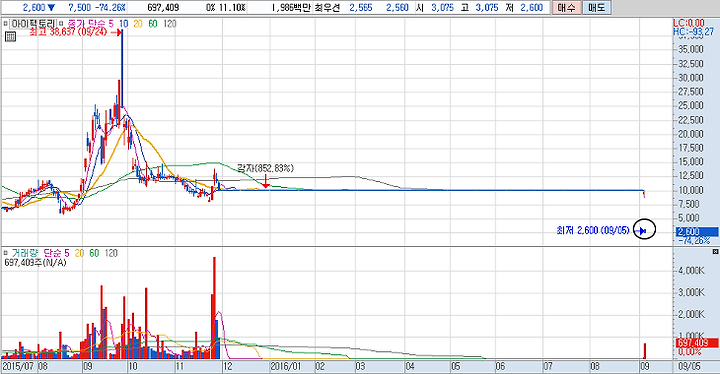Image resolution: width=720 pixels, height=374 pixels.
Task: Click the 2,565 best ask price
Action: pyautogui.click(x=360, y=7)
